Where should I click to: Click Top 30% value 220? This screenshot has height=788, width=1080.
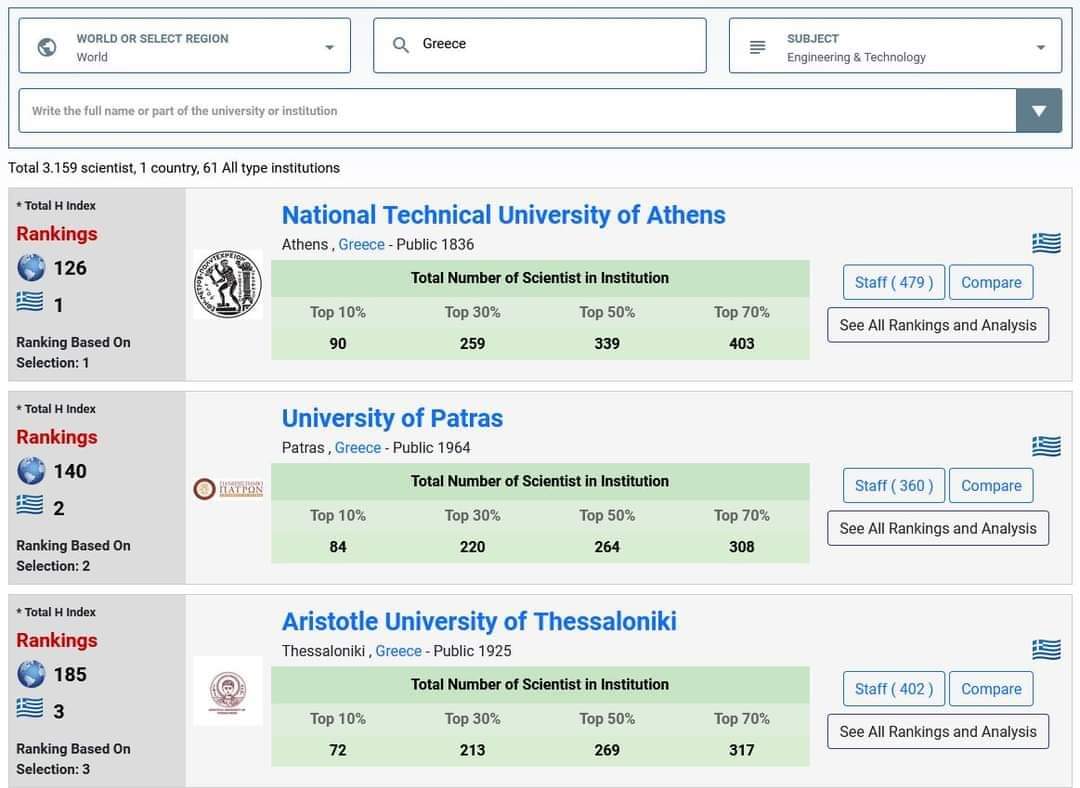[x=472, y=547]
